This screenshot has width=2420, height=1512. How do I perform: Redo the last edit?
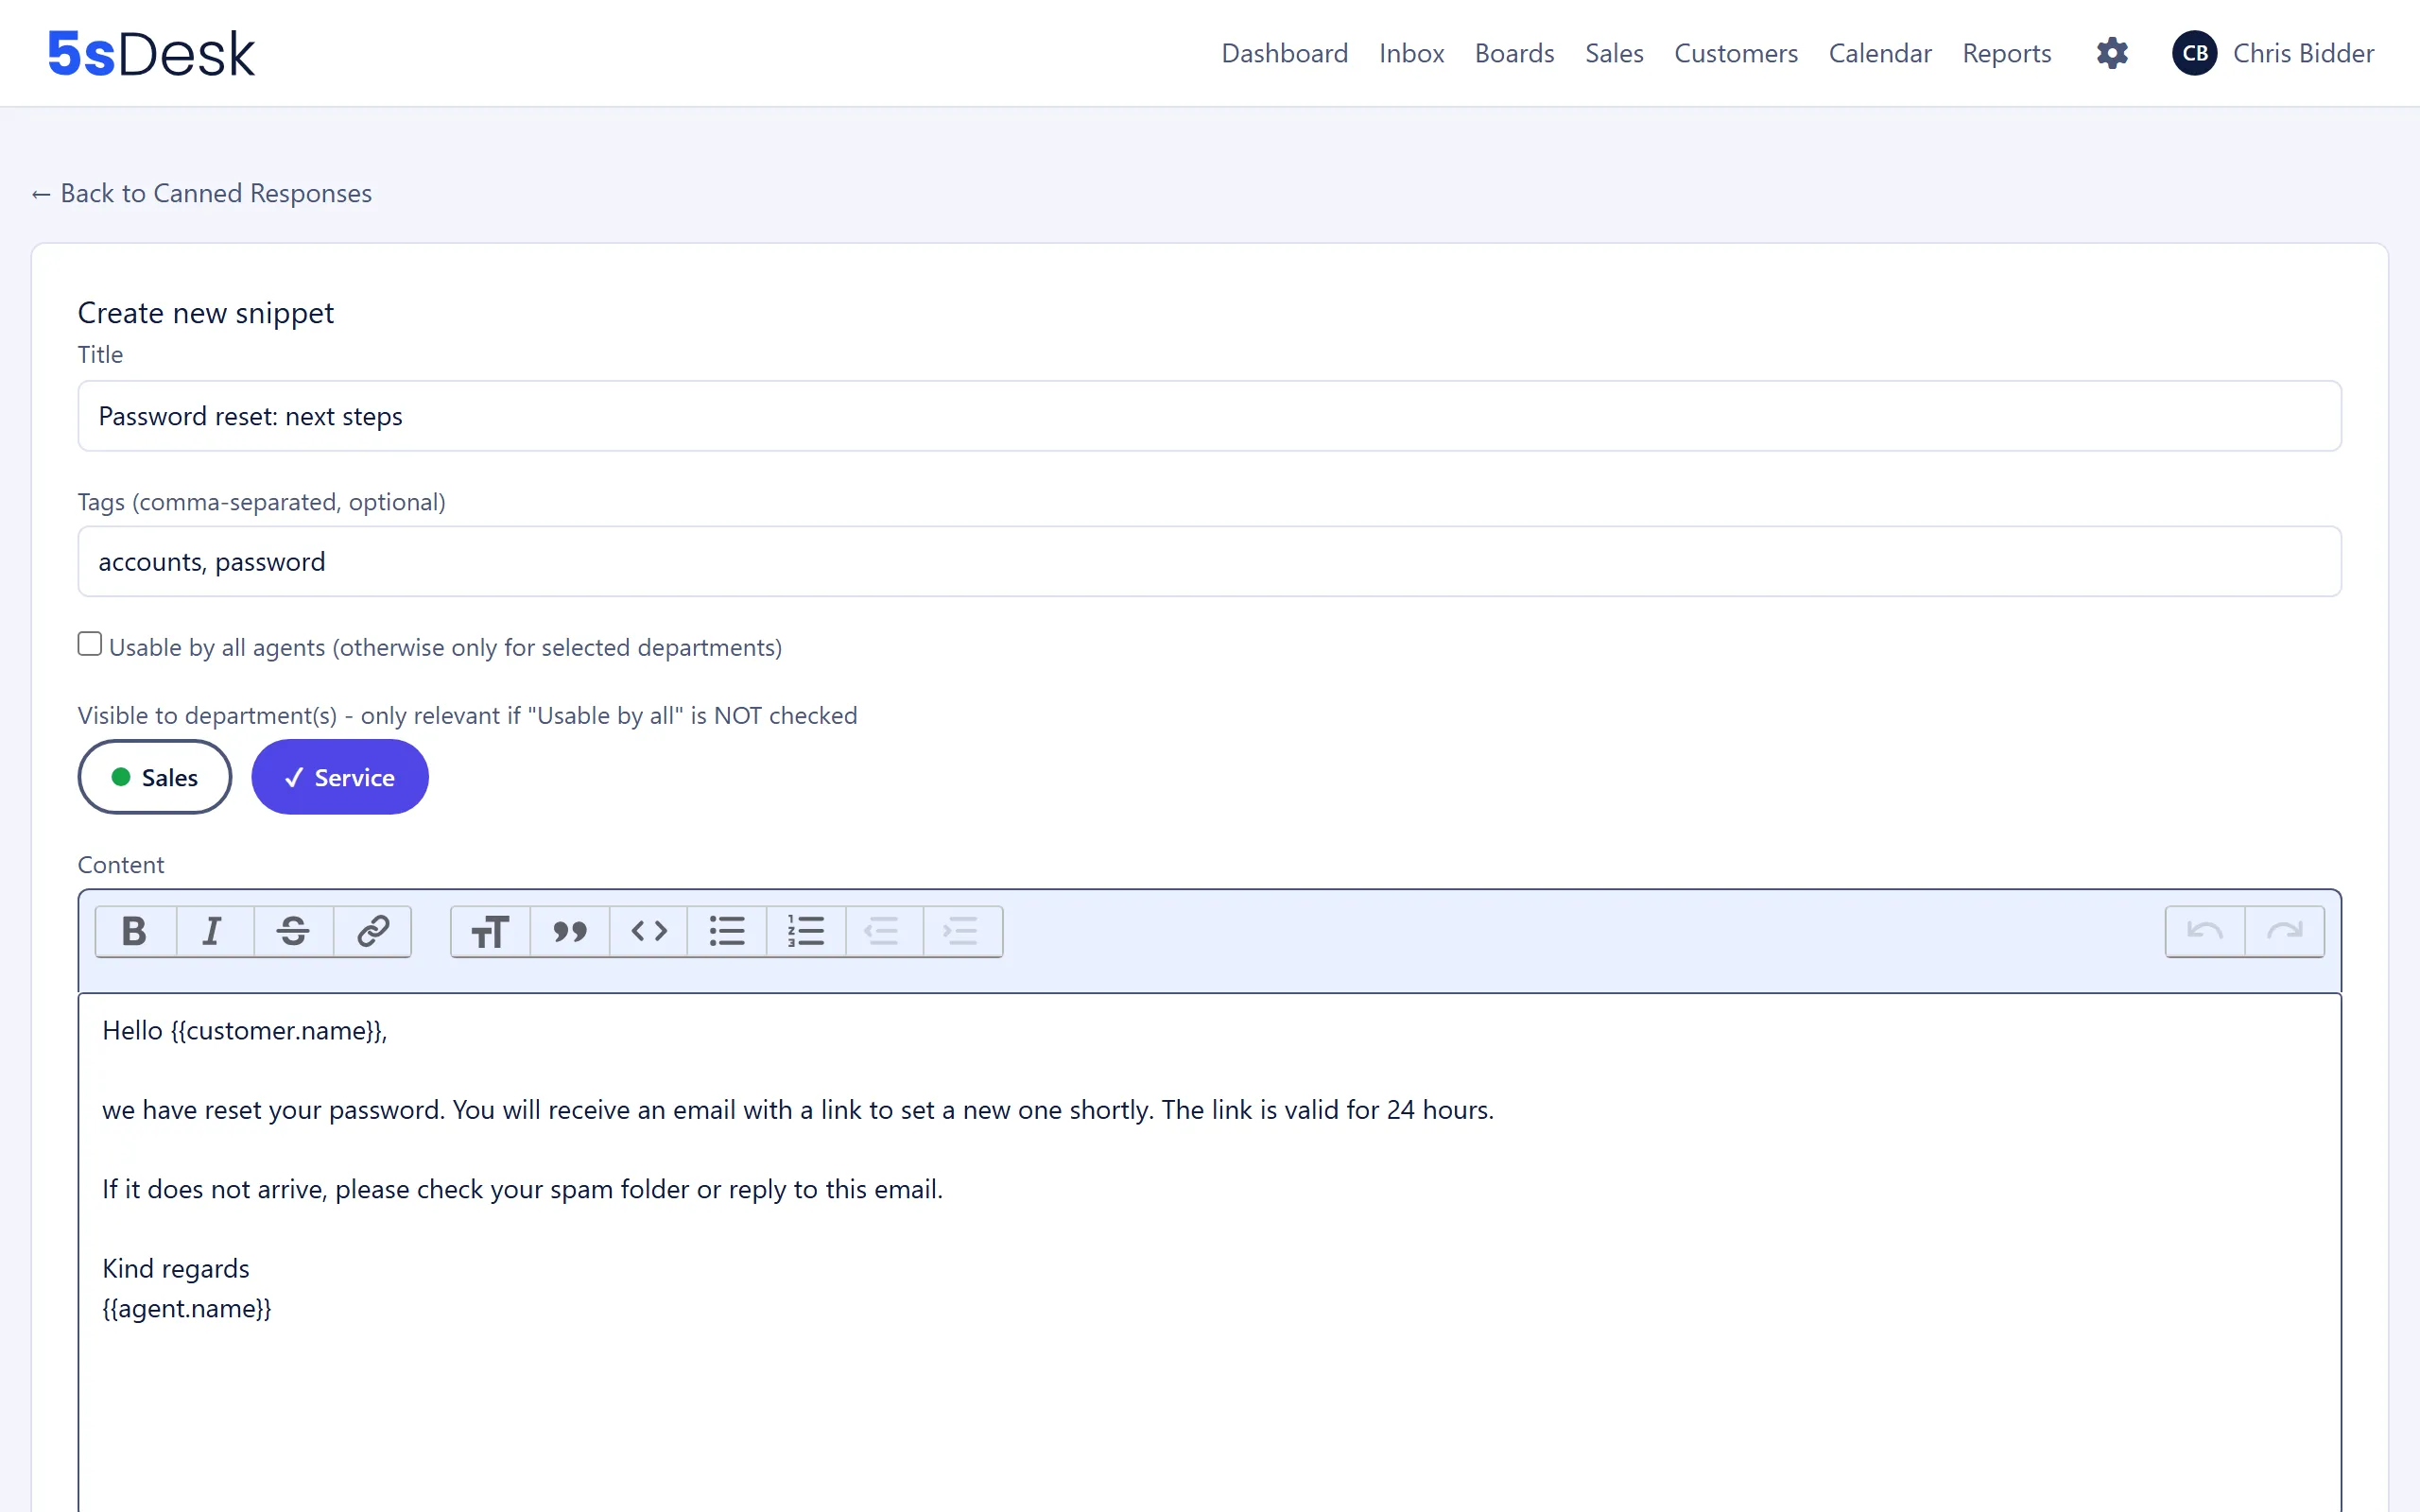pyautogui.click(x=2284, y=931)
